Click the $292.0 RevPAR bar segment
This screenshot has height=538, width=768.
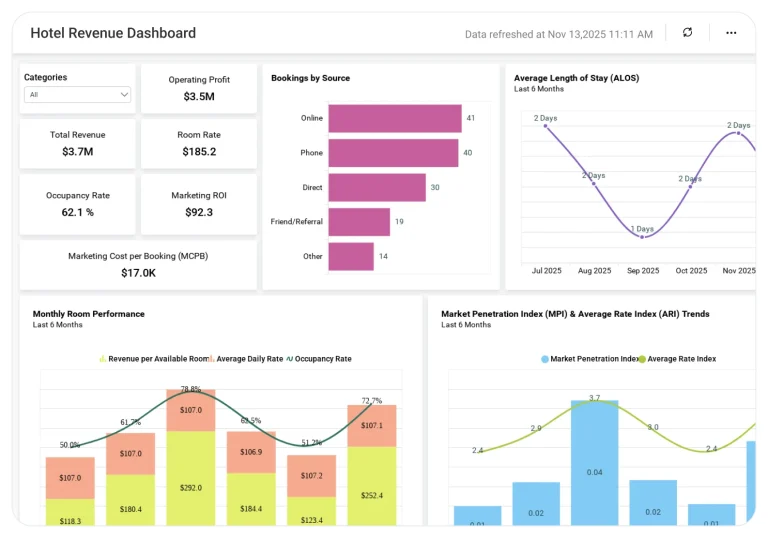coord(191,478)
